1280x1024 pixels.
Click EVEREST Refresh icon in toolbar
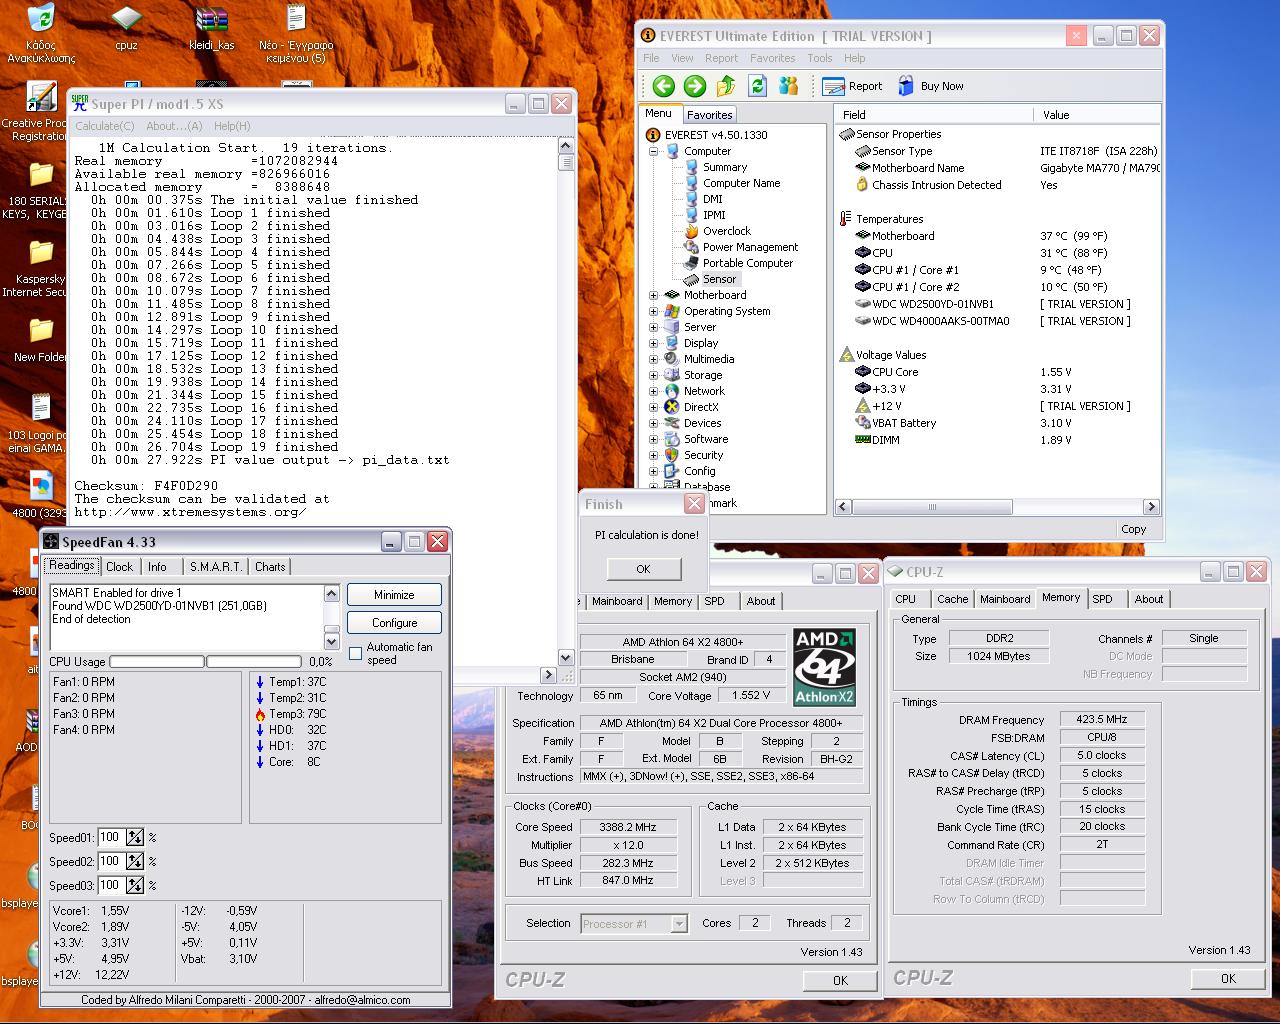(758, 86)
